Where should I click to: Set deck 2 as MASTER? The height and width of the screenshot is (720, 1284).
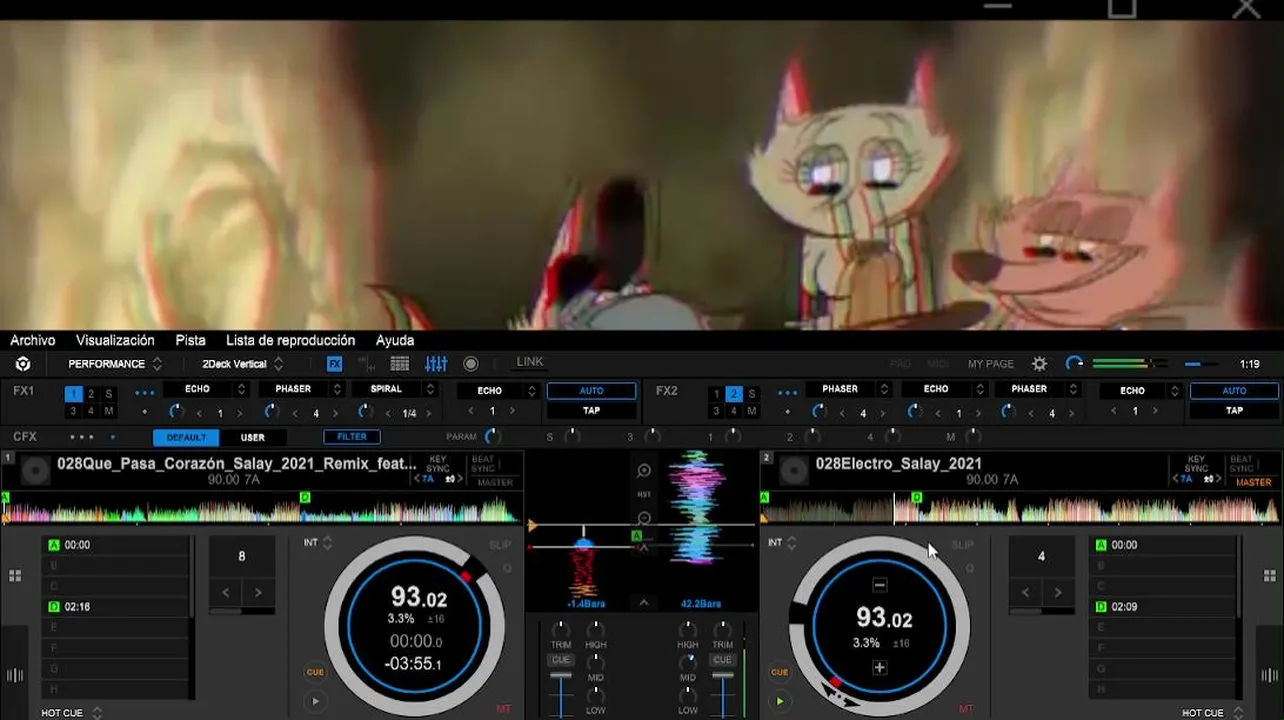click(x=1253, y=482)
